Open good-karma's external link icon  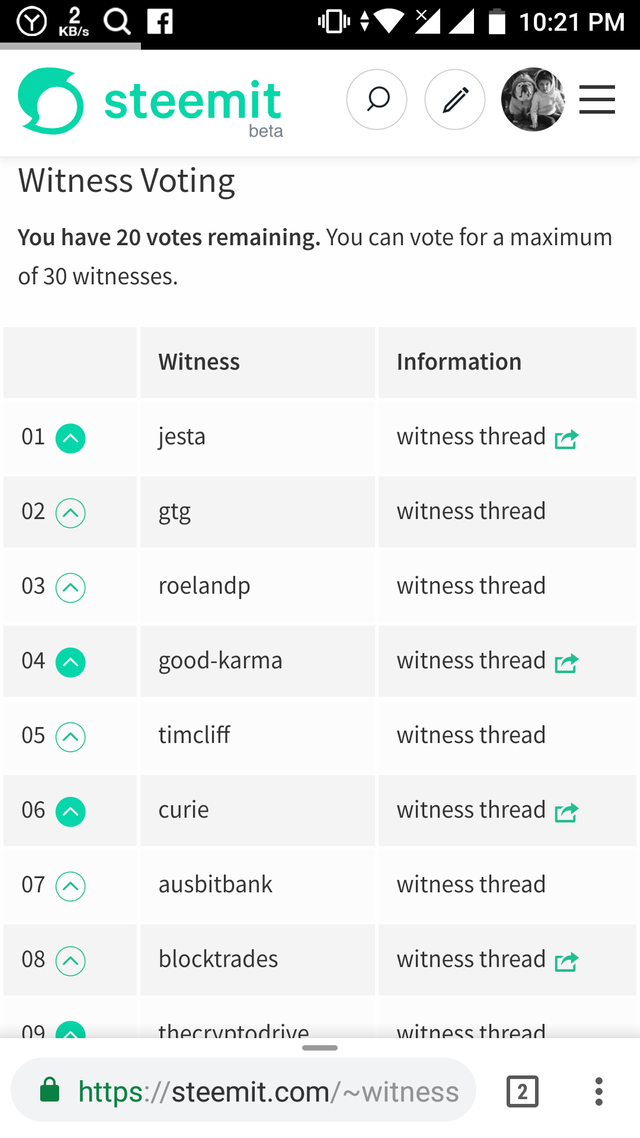tap(566, 662)
